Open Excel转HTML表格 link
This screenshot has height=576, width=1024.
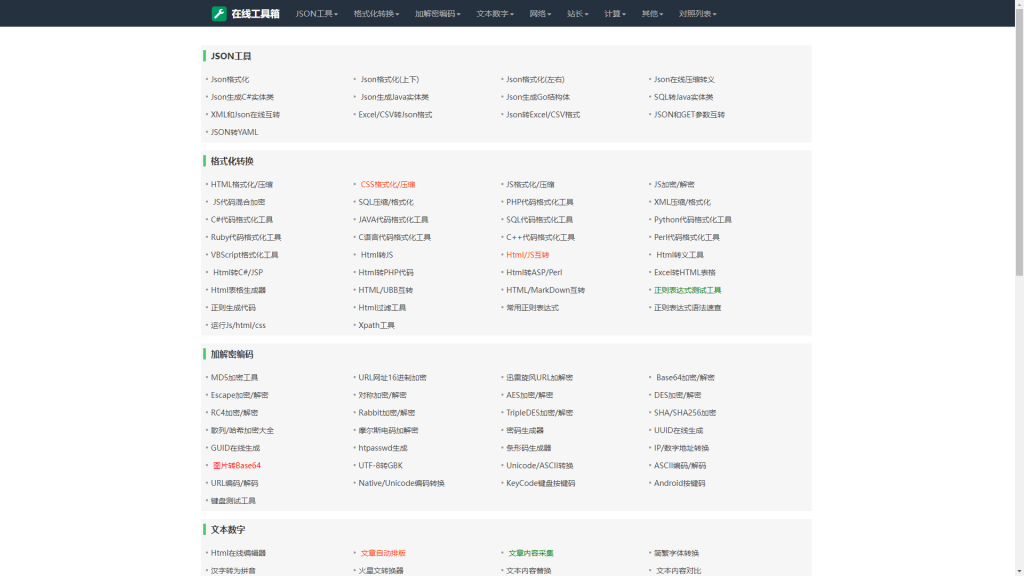685,273
